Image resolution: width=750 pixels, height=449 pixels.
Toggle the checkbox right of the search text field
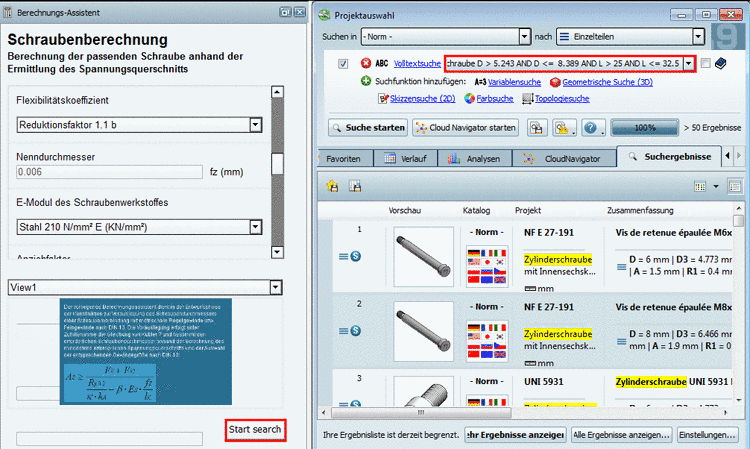point(705,63)
